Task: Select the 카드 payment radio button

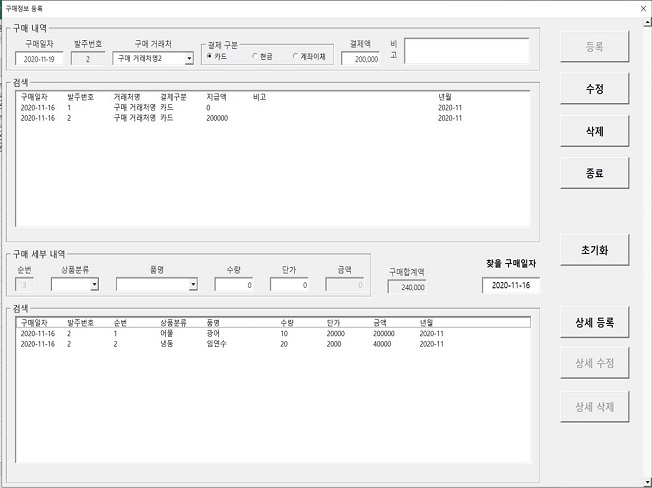Action: point(210,56)
